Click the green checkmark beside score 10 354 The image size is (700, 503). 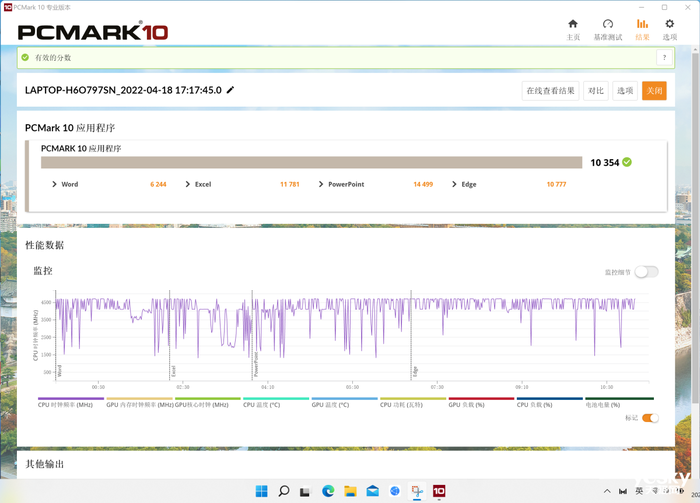click(627, 162)
